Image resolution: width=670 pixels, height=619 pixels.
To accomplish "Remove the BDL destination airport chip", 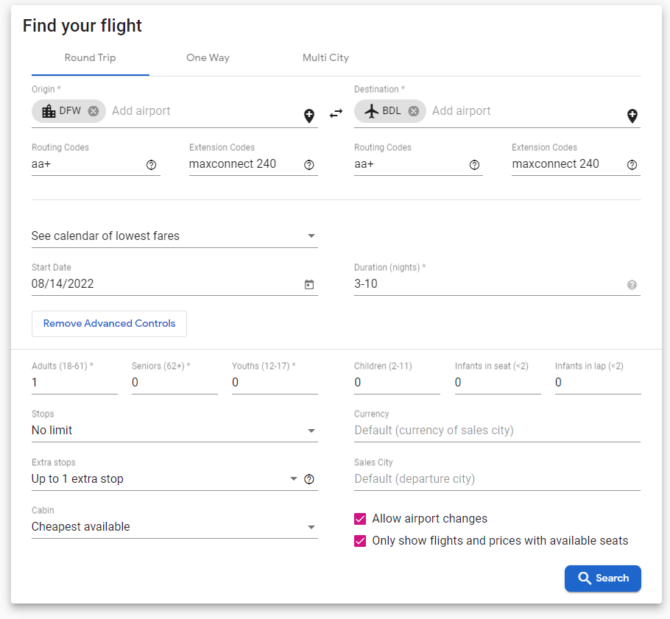I will point(413,111).
